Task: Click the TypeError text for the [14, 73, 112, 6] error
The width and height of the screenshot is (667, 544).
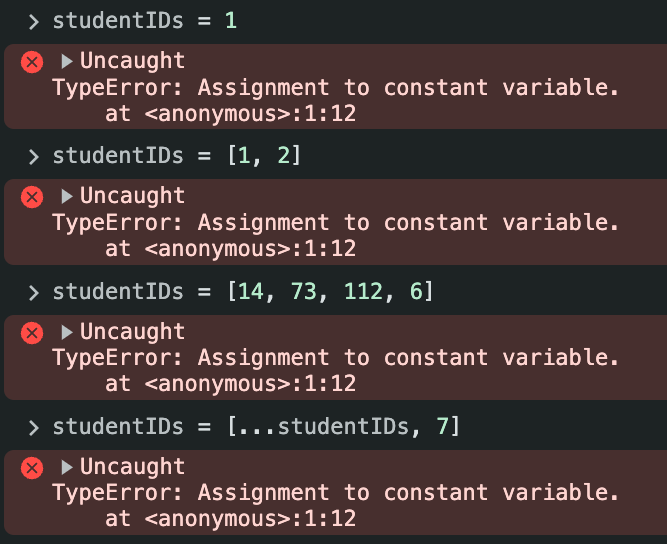Action: [x=335, y=358]
